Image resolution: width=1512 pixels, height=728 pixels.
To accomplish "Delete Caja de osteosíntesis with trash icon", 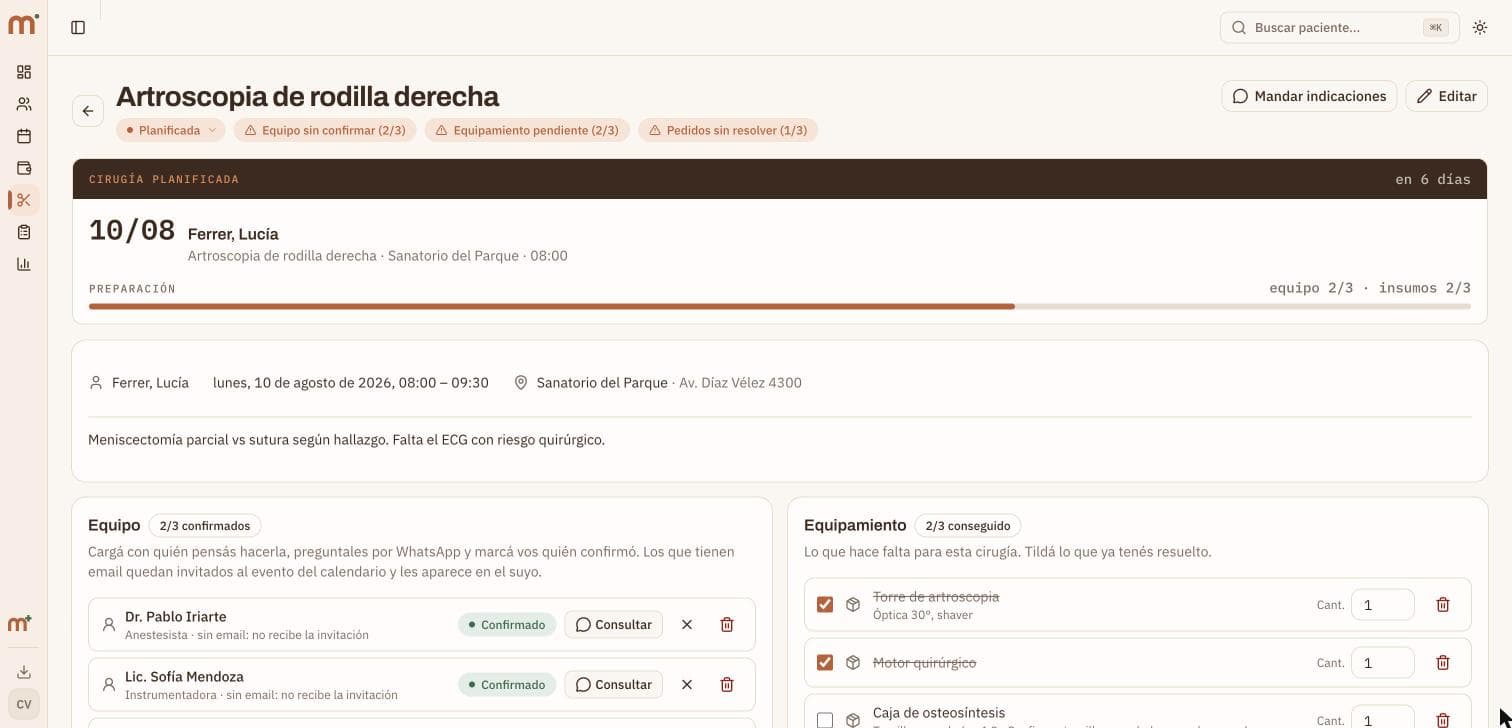I will click(1443, 720).
